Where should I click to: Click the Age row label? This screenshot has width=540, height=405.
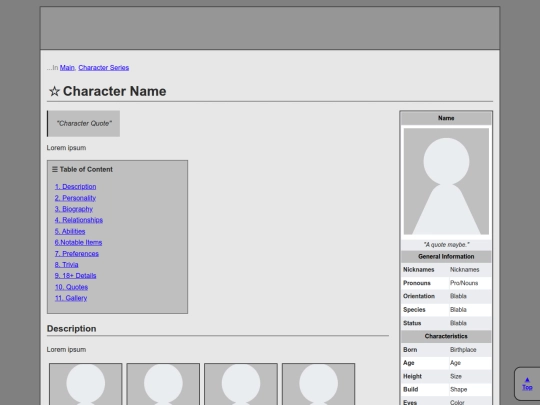pyautogui.click(x=409, y=363)
